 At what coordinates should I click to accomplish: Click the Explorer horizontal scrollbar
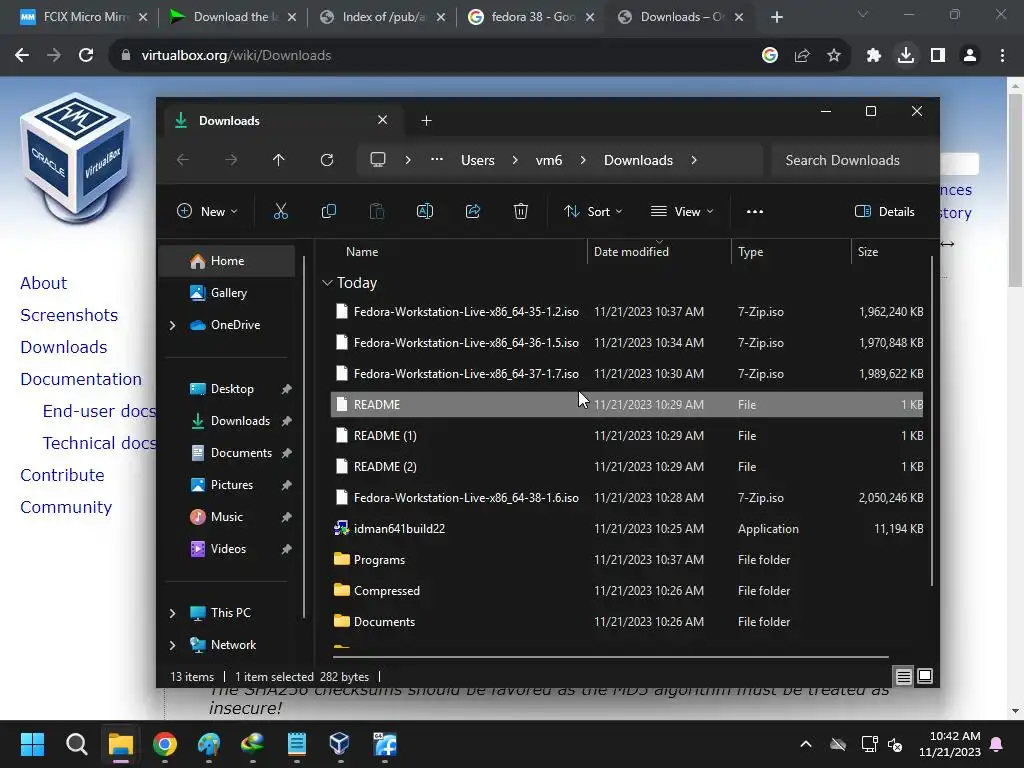click(611, 656)
